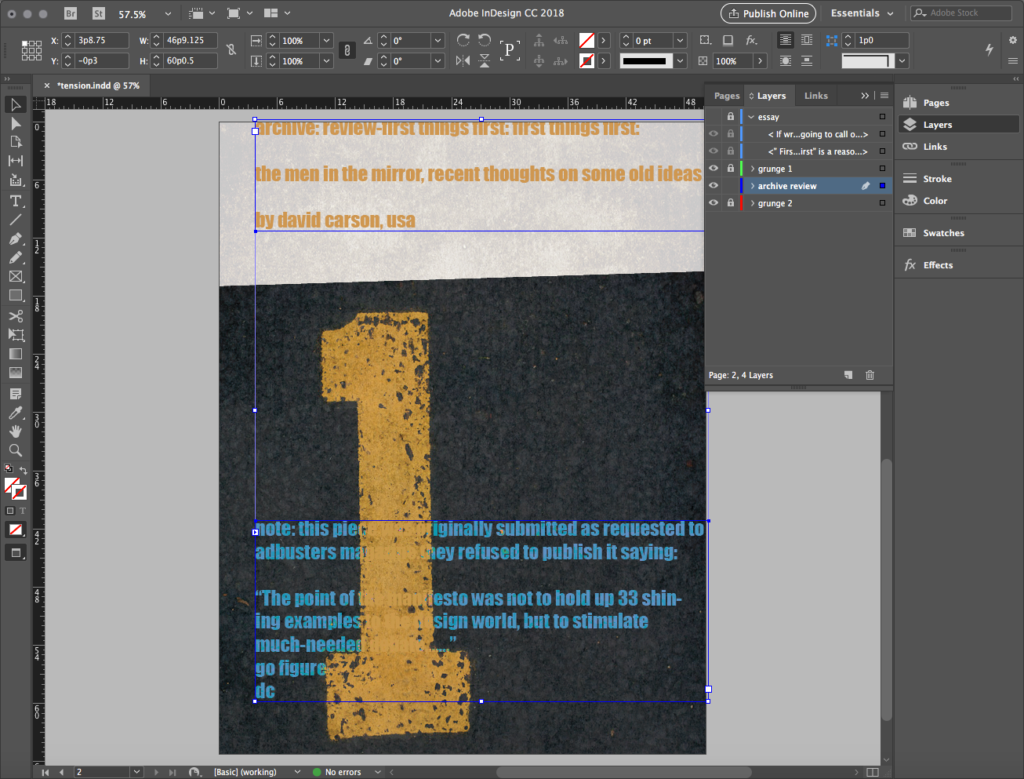The image size is (1024, 779).
Task: Choose the Zoom tool magnifier
Action: (x=15, y=450)
